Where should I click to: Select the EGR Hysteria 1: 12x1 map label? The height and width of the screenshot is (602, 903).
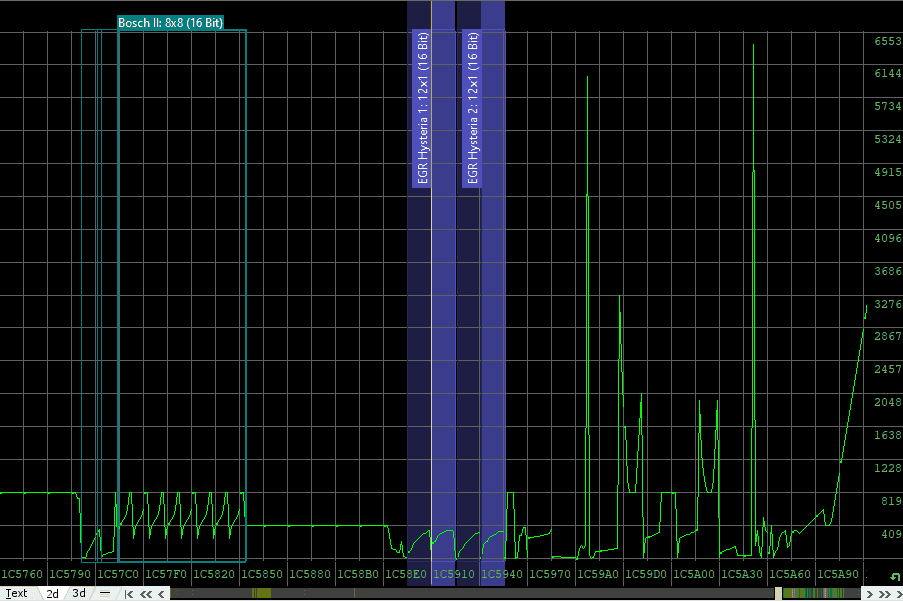click(x=422, y=110)
